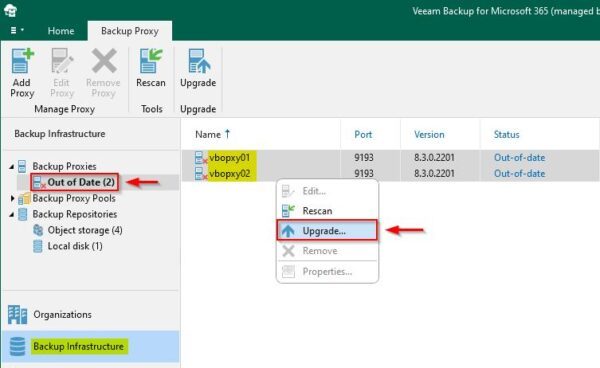Select Local disk (1) tree item
600x368 pixels.
click(x=75, y=246)
